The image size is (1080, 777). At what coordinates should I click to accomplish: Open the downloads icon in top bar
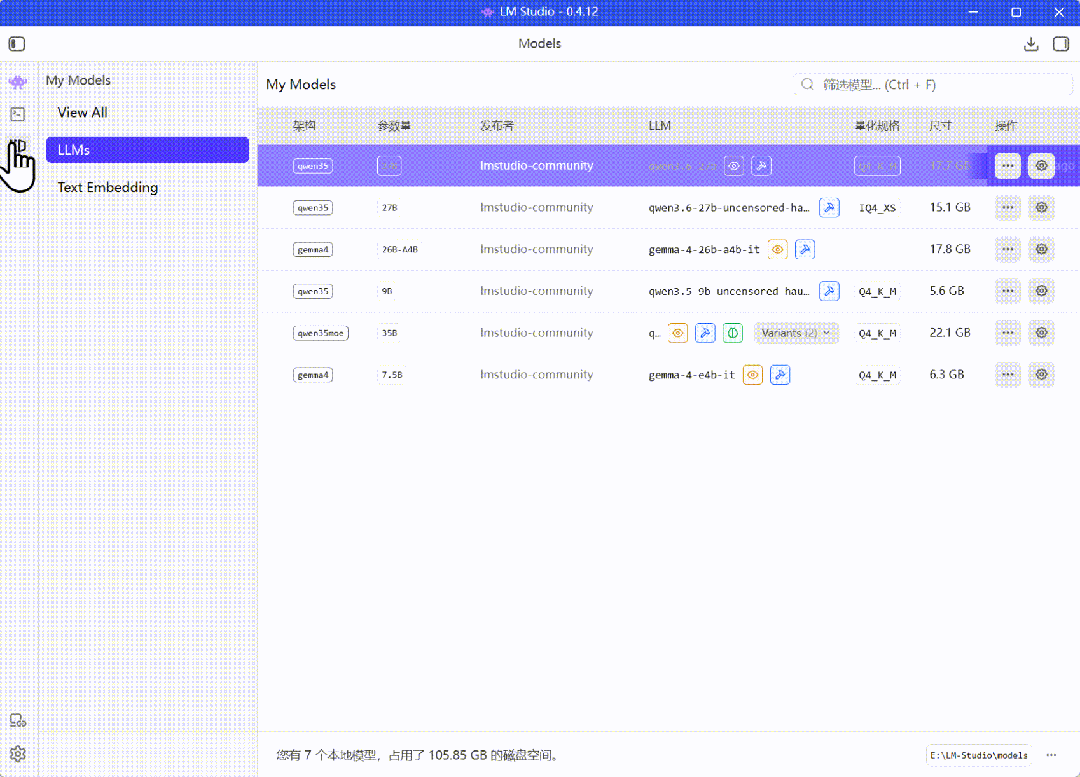click(x=1030, y=44)
